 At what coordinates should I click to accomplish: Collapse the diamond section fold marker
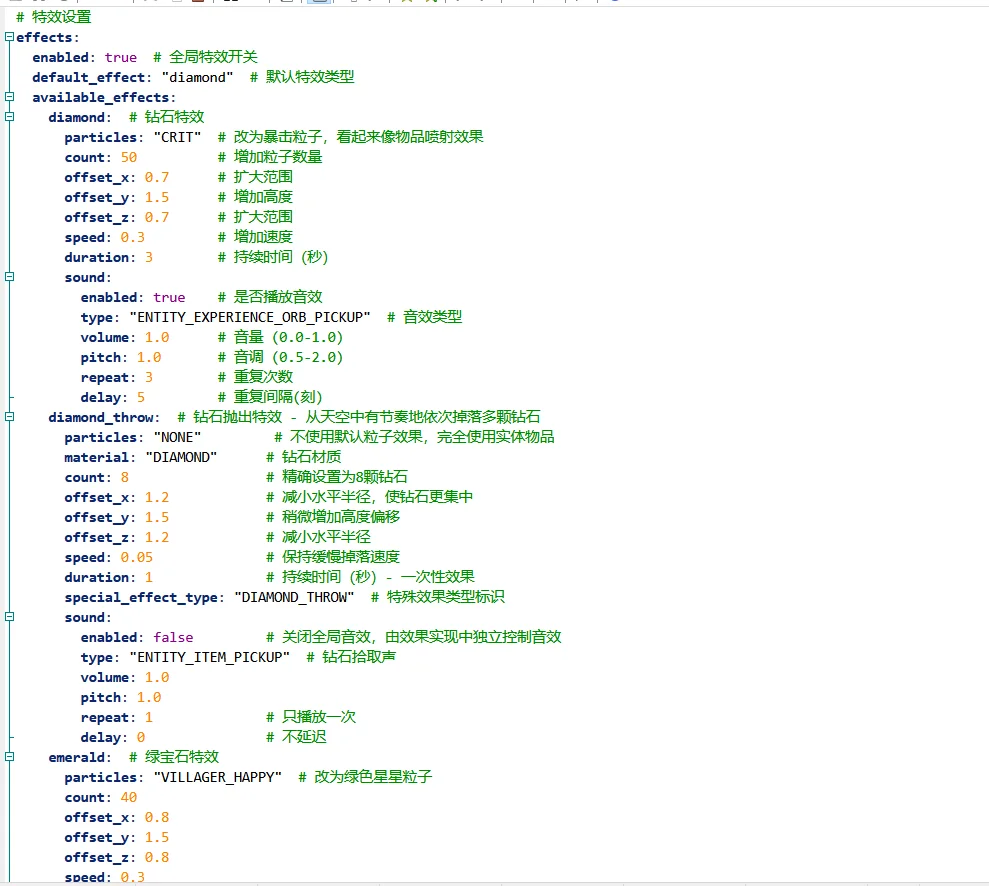[x=9, y=117]
